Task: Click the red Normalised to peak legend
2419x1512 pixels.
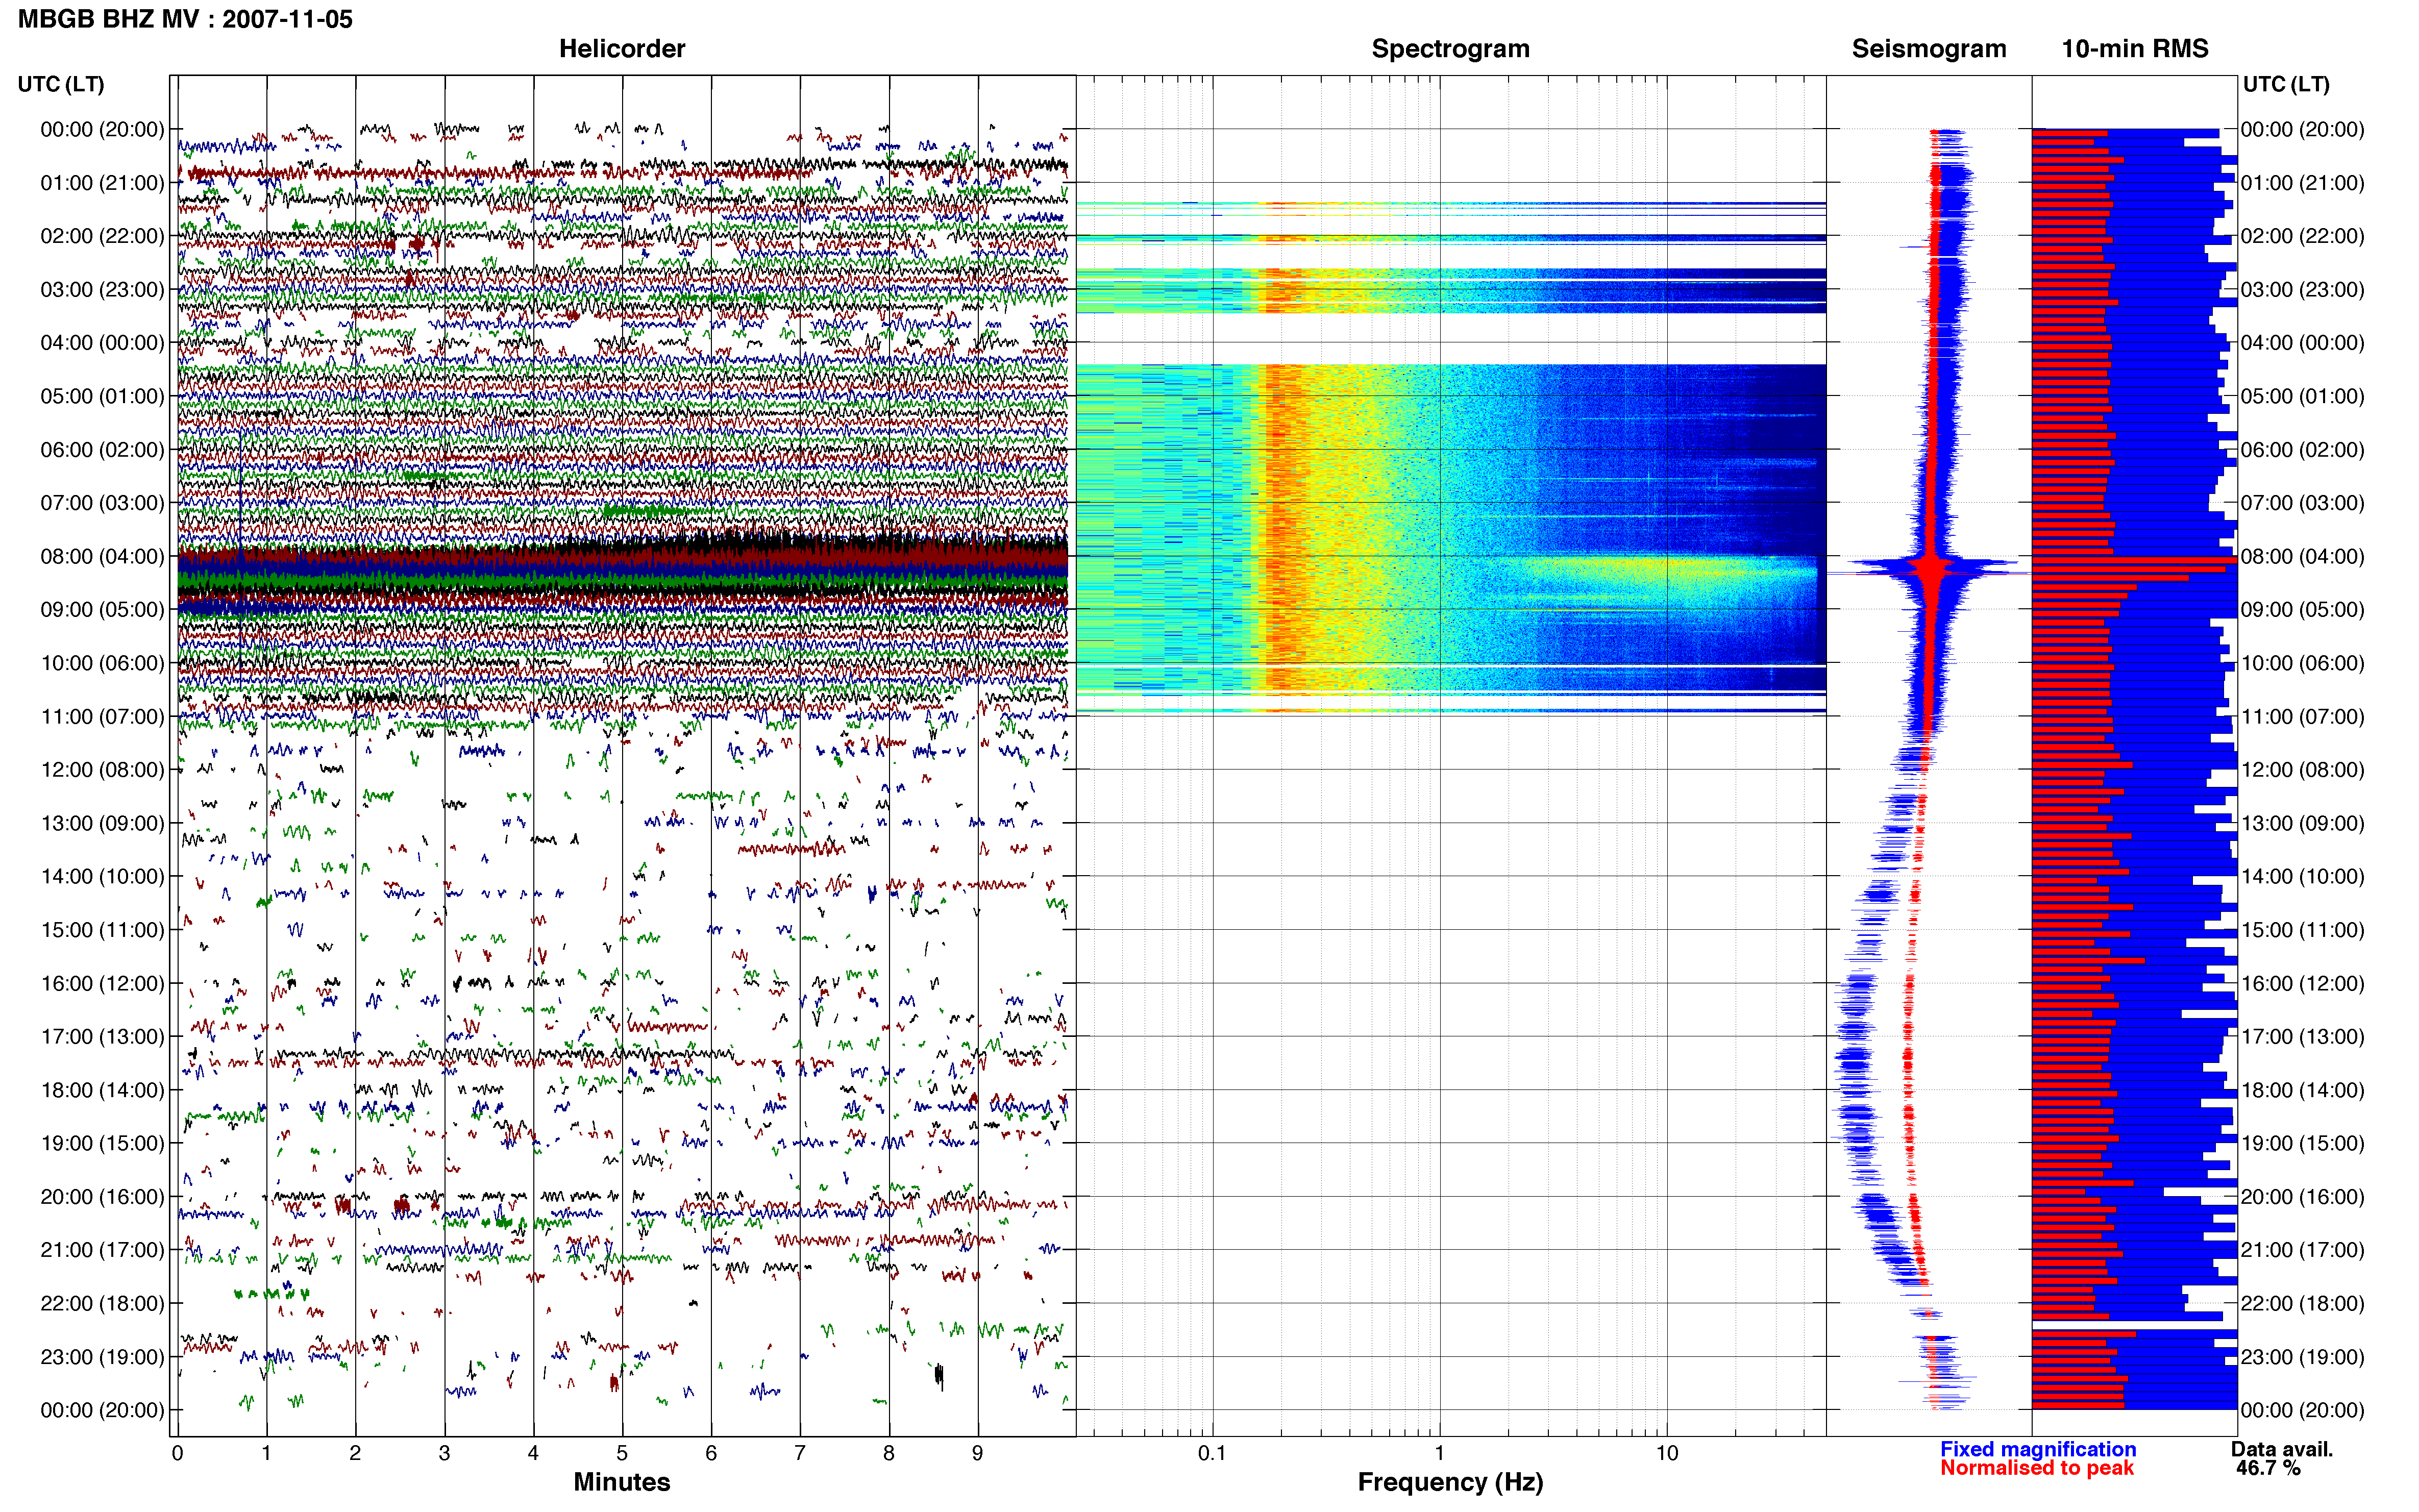Action: click(x=2036, y=1468)
